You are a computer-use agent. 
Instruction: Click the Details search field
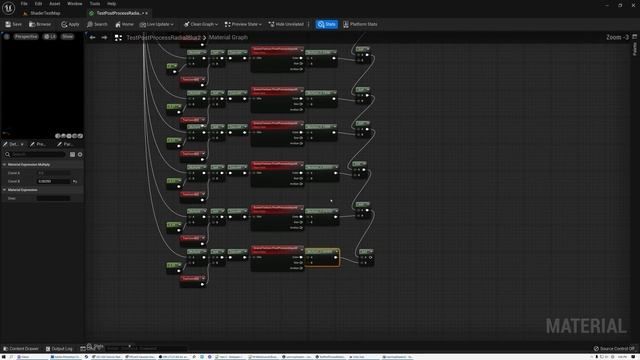pyautogui.click(x=35, y=155)
